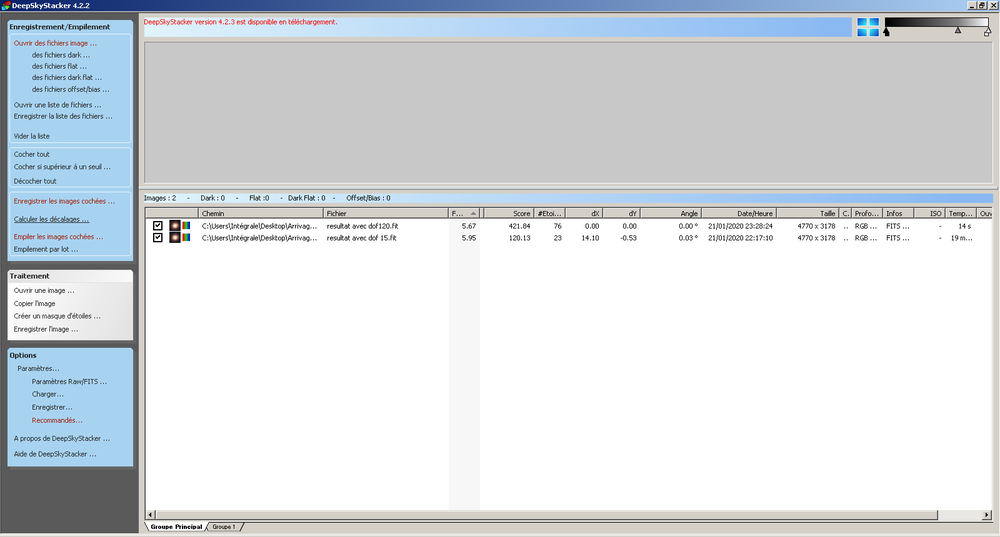Select score cell 421.84
Viewport: 1000px width, 537px height.
[x=519, y=226]
